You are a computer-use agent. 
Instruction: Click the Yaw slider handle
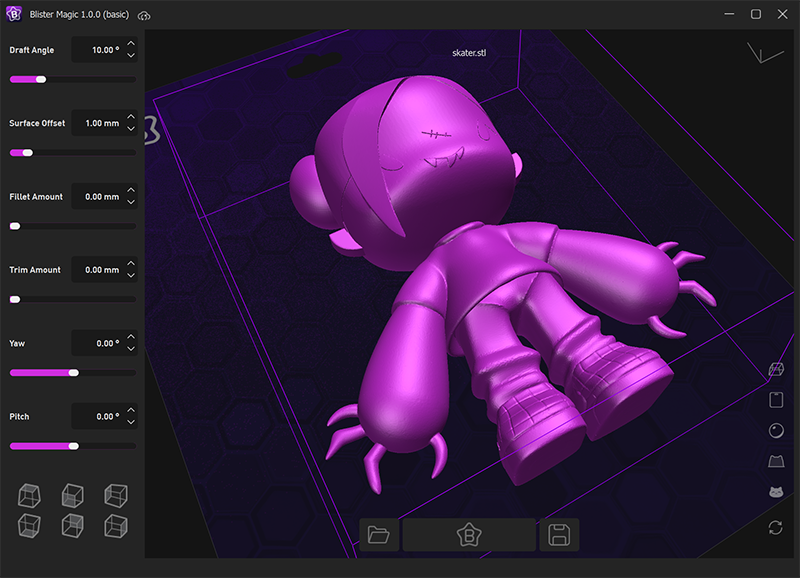click(73, 372)
